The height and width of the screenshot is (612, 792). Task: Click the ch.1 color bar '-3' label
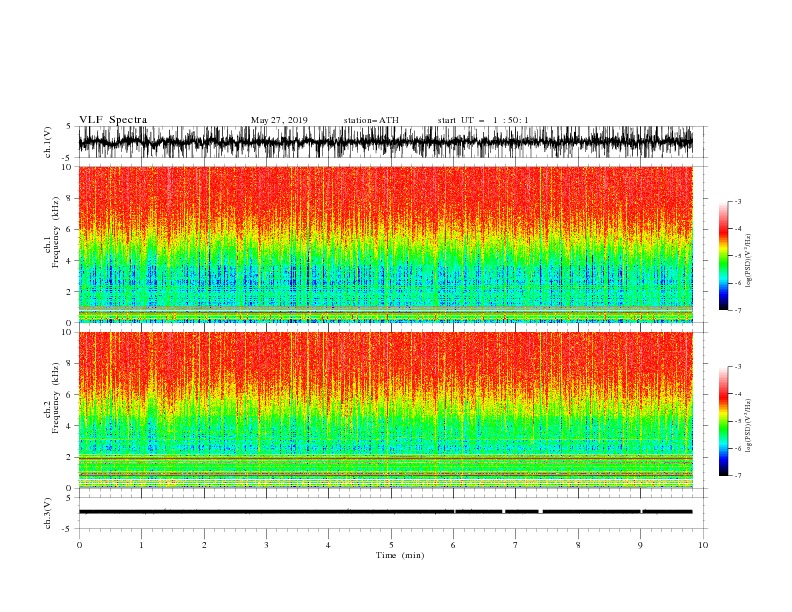click(737, 201)
